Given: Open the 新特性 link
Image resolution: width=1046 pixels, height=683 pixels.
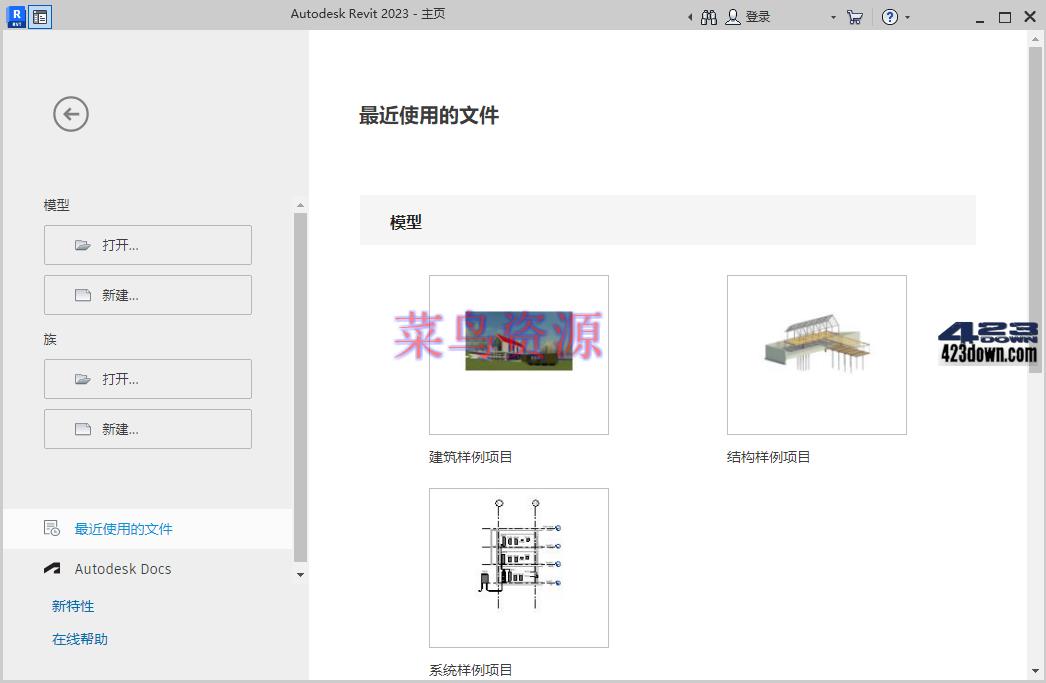Looking at the screenshot, I should (72, 606).
